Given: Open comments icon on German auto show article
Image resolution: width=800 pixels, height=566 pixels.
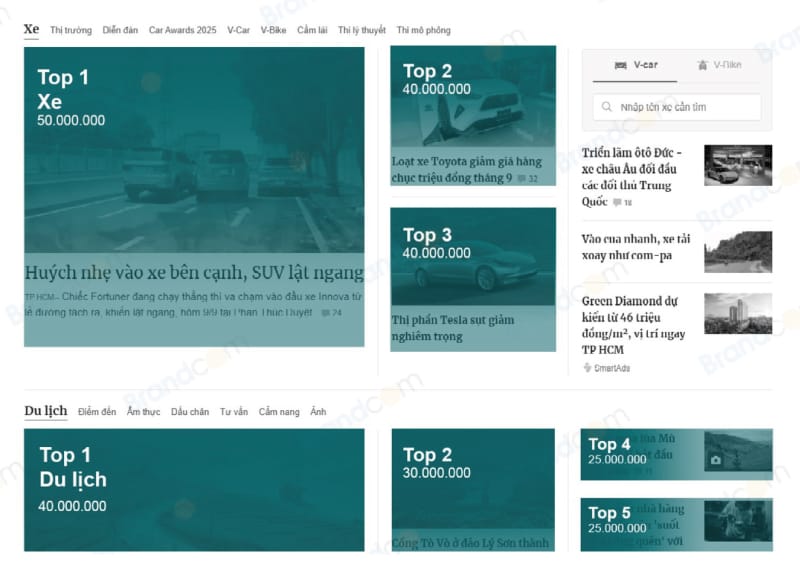Looking at the screenshot, I should pyautogui.click(x=617, y=203).
